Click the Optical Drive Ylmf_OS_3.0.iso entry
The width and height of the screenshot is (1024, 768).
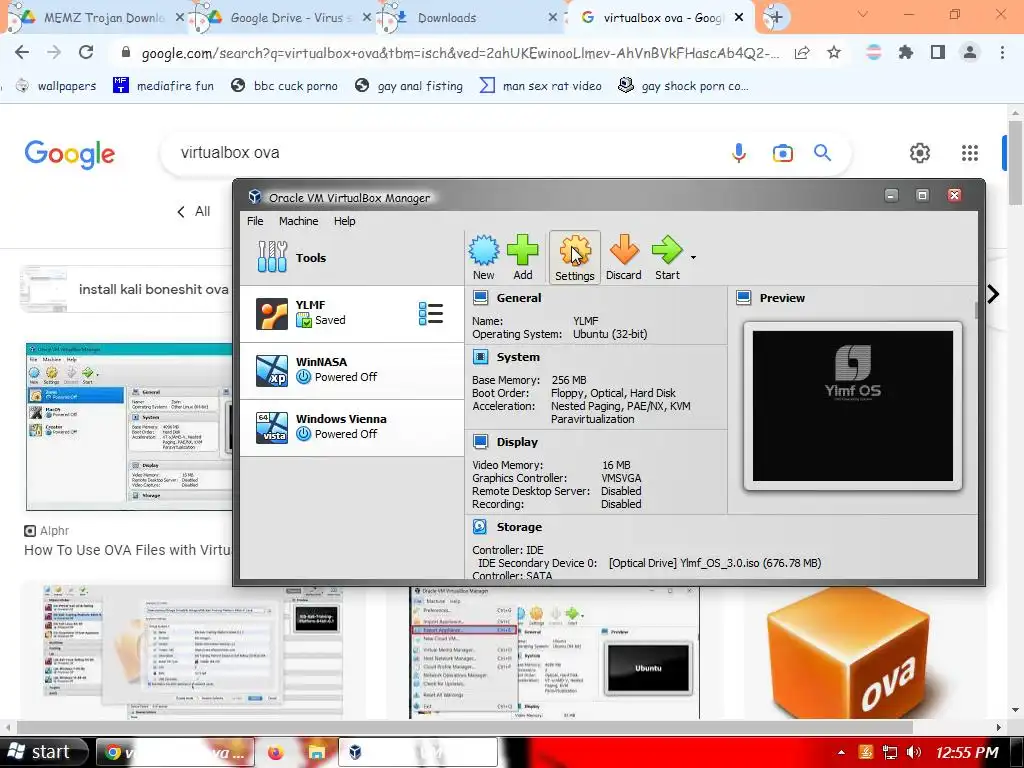click(x=714, y=563)
